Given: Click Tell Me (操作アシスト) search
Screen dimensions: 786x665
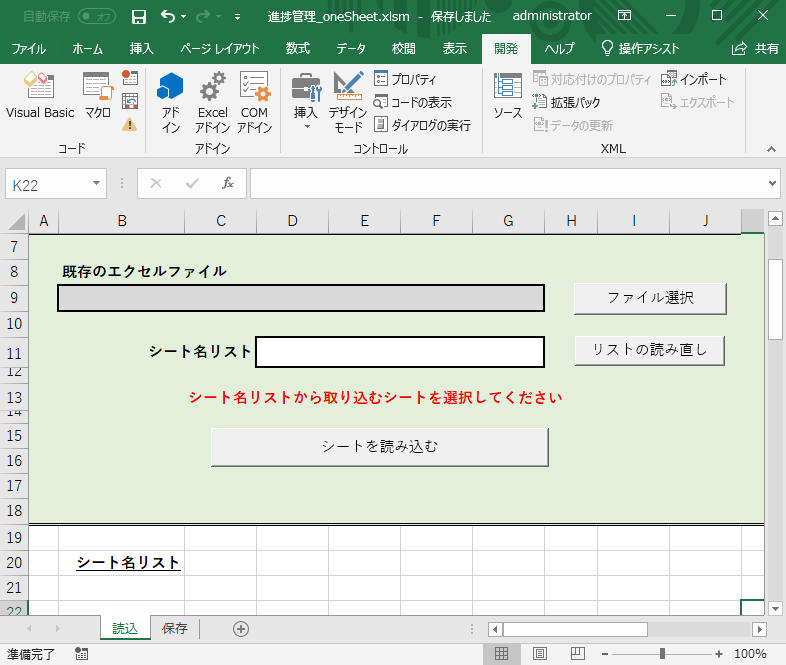Looking at the screenshot, I should point(640,49).
